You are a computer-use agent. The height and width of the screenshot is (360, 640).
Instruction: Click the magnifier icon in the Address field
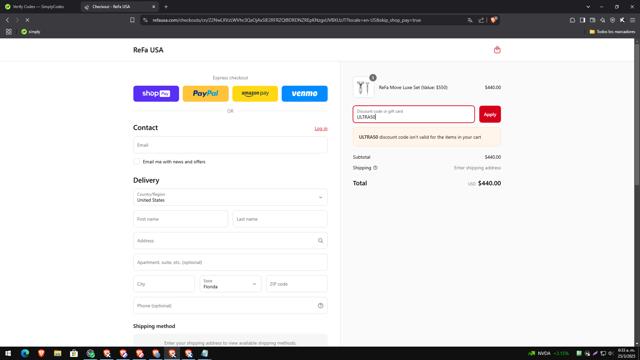click(320, 241)
